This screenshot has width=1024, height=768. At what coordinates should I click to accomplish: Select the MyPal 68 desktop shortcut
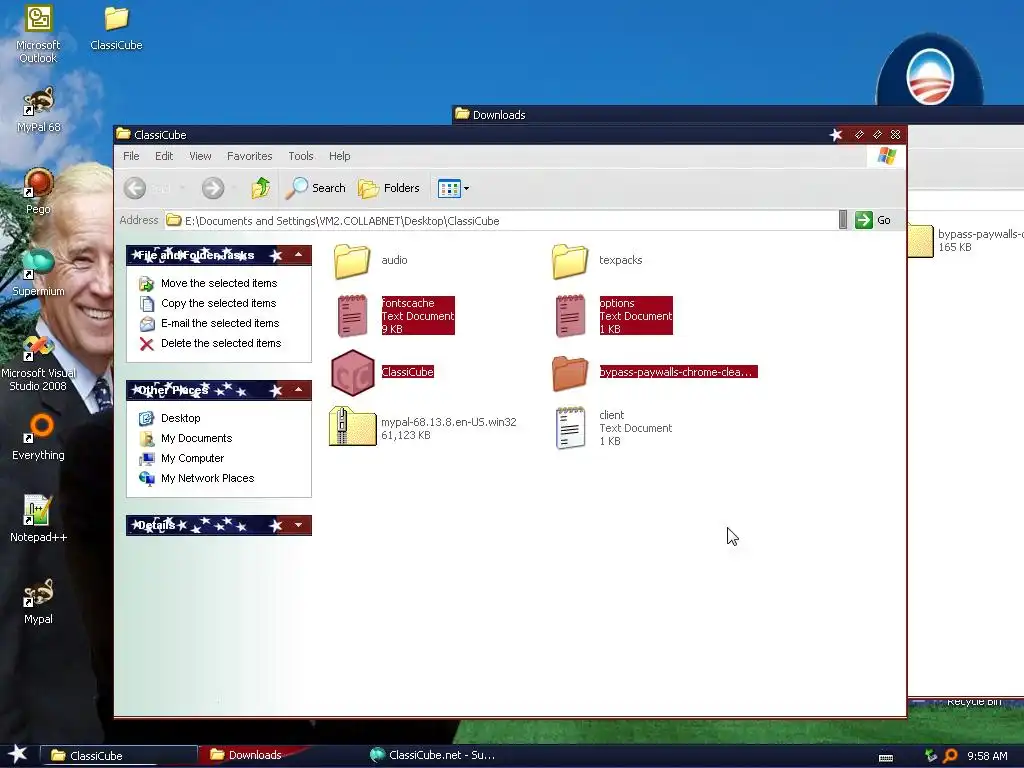pyautogui.click(x=38, y=110)
